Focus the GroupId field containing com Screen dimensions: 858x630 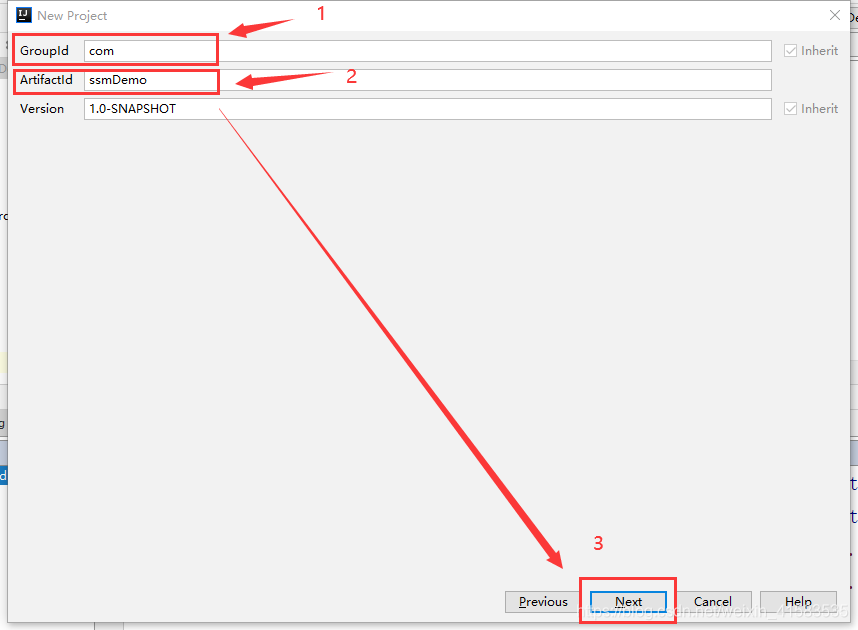tap(427, 51)
